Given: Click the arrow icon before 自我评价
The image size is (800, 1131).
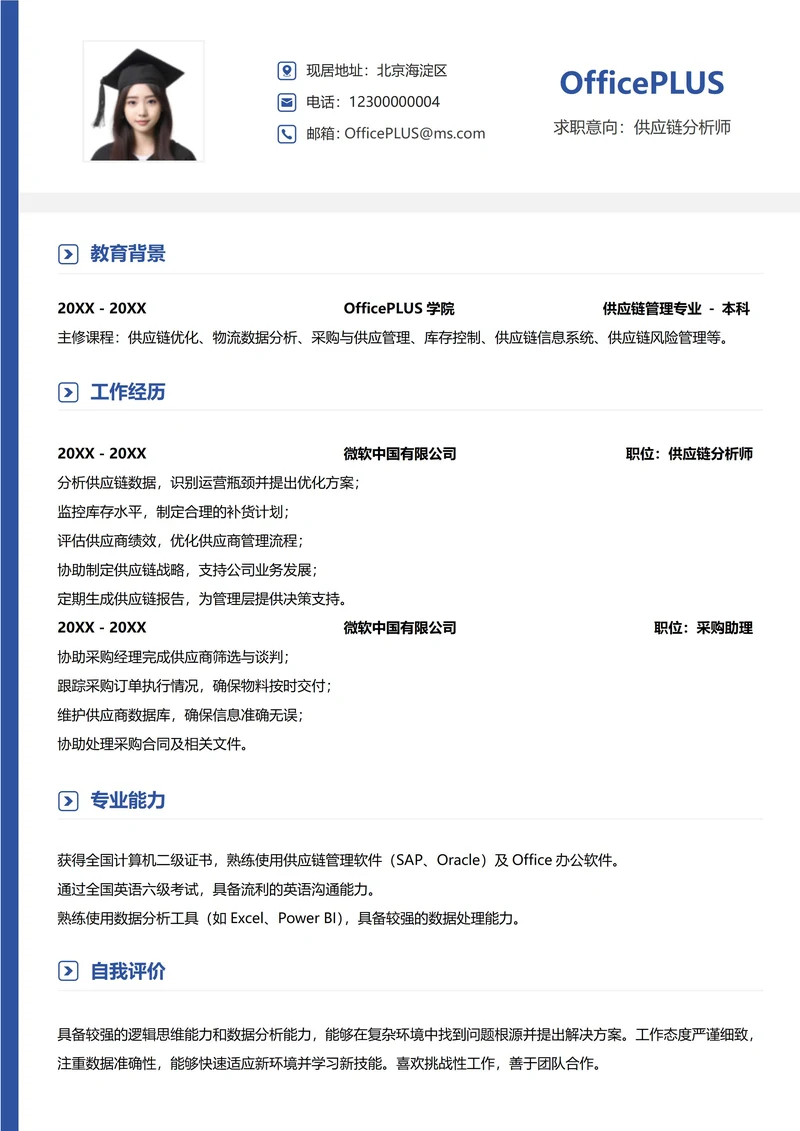Looking at the screenshot, I should (x=68, y=971).
